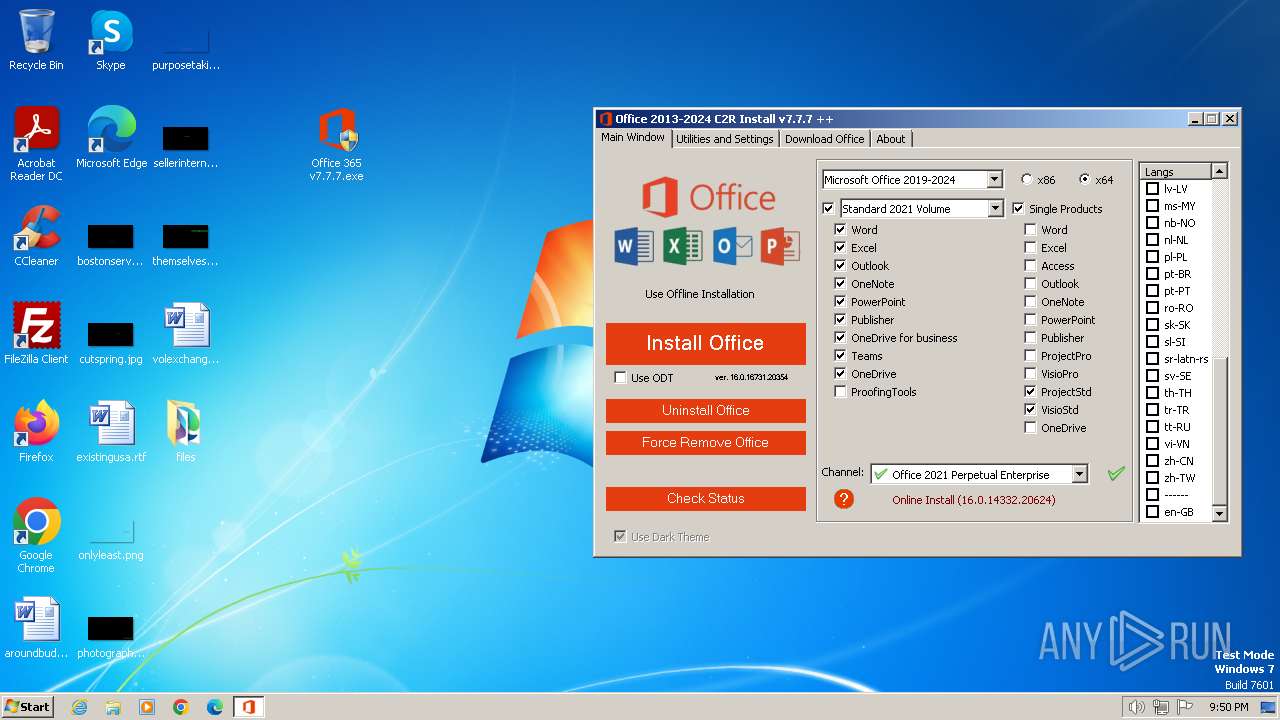Image resolution: width=1280 pixels, height=720 pixels.
Task: Uncheck OneDrive for business in suite
Action: [x=840, y=338]
